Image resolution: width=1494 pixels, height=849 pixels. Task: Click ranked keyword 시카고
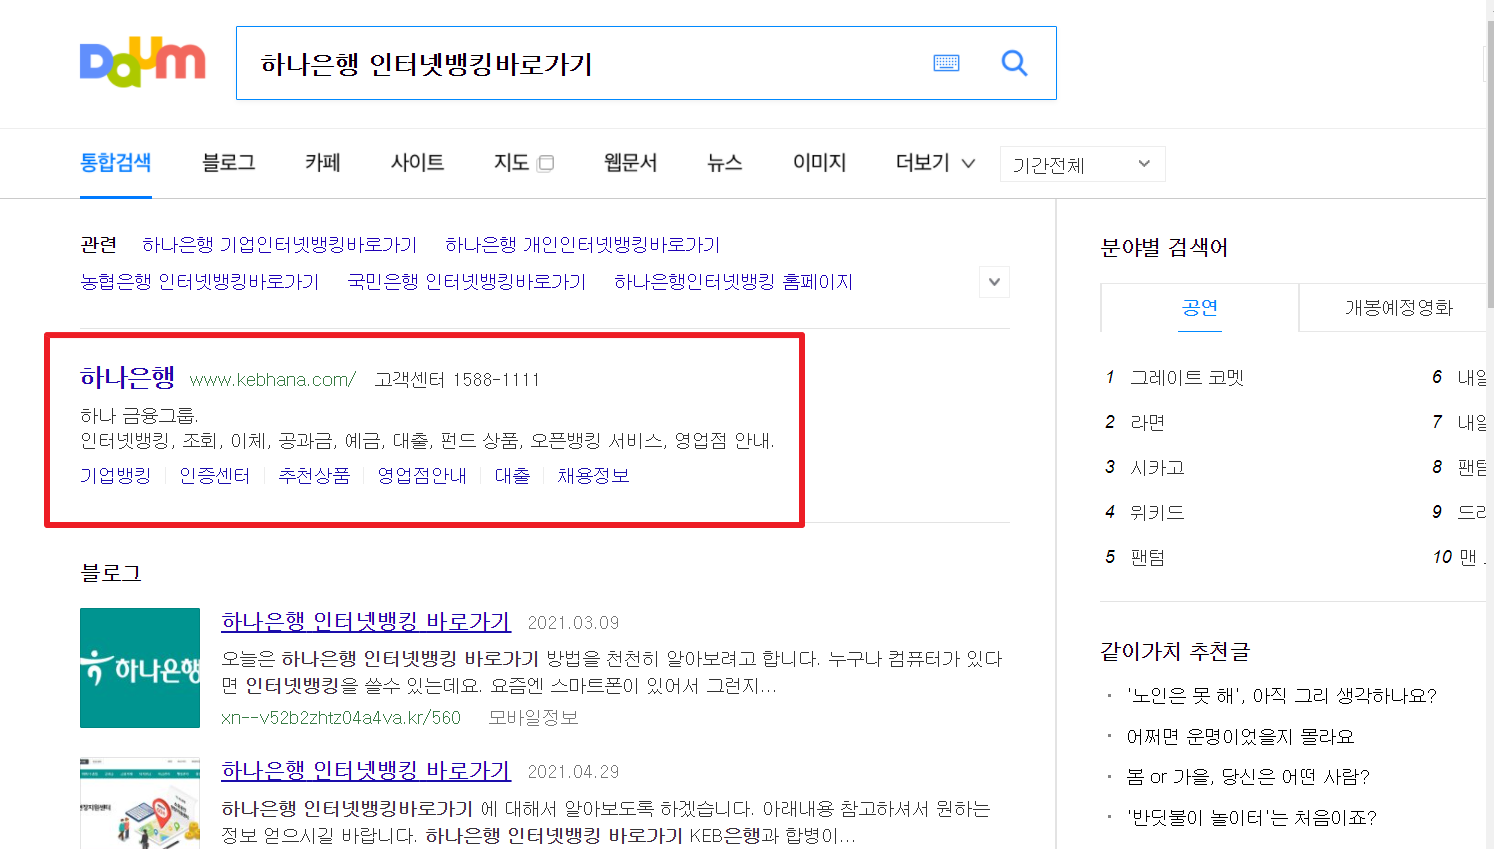tap(1157, 468)
